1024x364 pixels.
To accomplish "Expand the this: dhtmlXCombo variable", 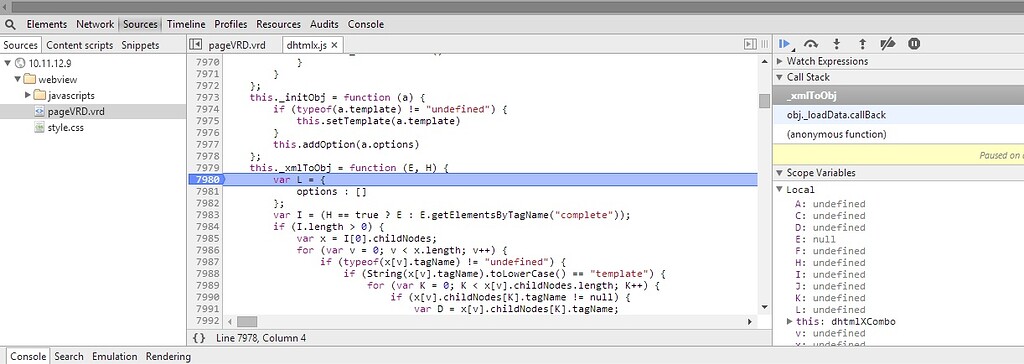I will [790, 322].
